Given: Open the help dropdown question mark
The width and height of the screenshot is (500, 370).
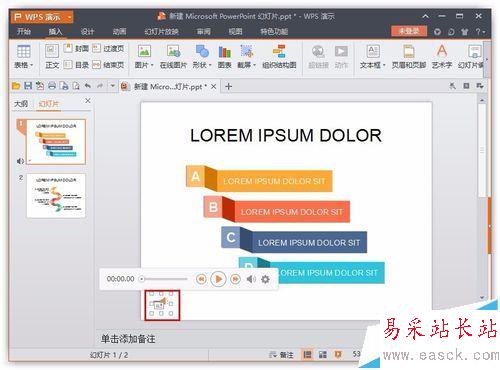Looking at the screenshot, I should point(480,32).
